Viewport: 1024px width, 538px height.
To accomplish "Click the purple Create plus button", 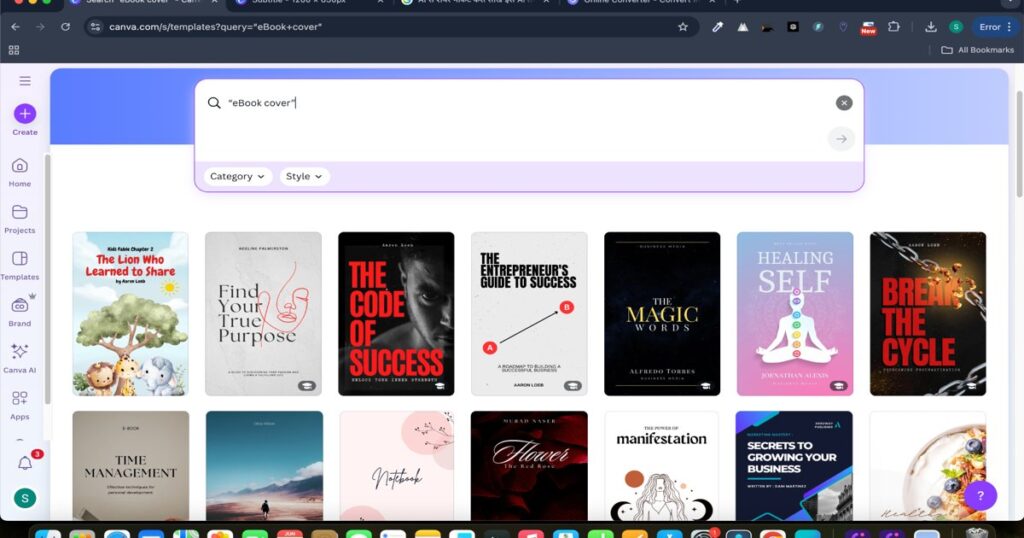I will click(25, 114).
